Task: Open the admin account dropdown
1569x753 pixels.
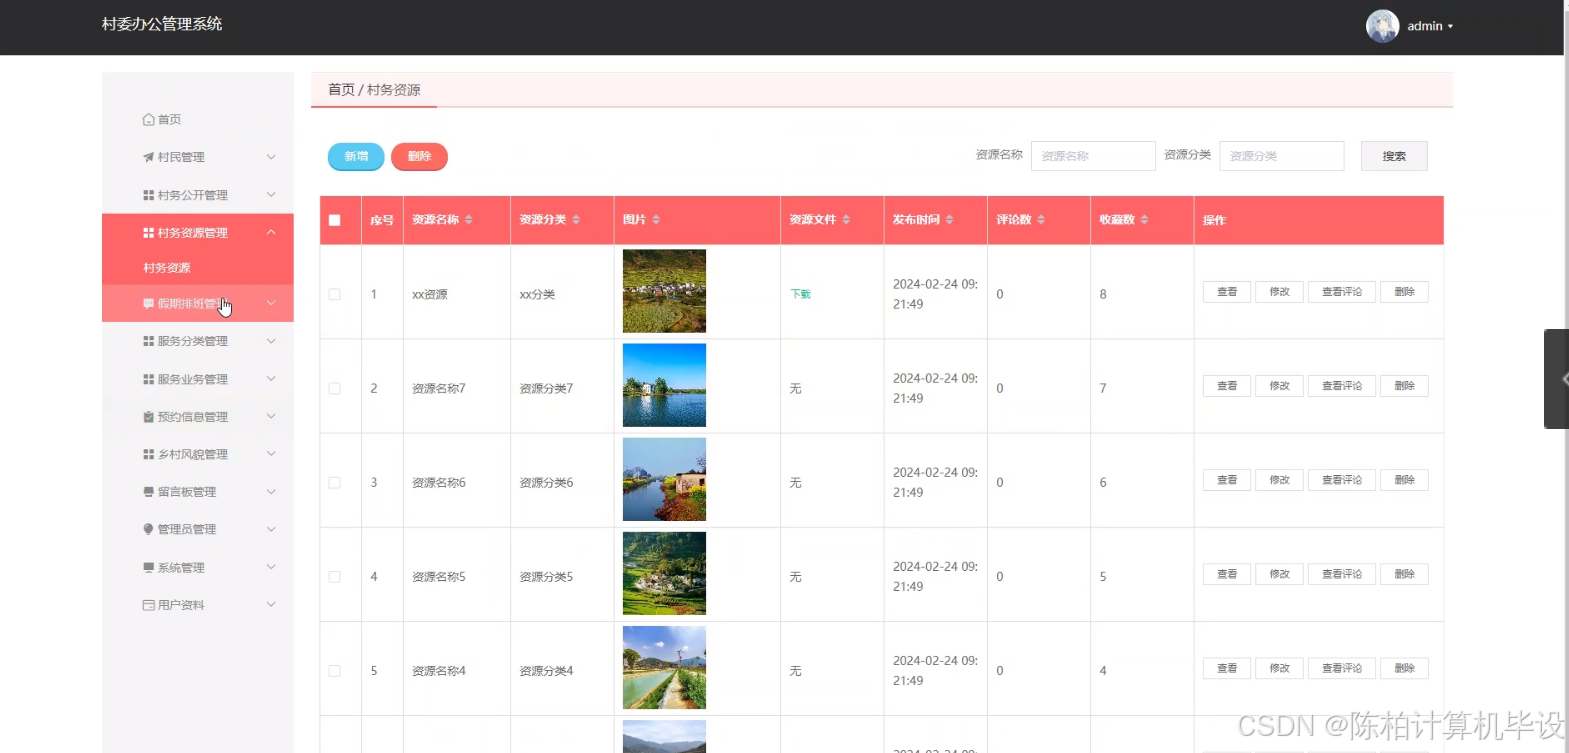Action: (x=1430, y=26)
